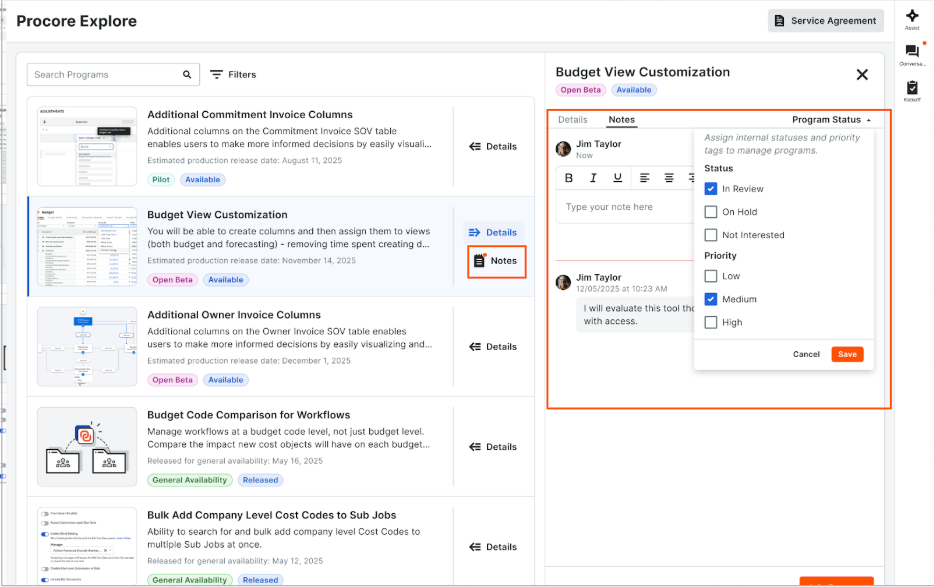
Task: Toggle italic formatting in note editor
Action: point(593,178)
